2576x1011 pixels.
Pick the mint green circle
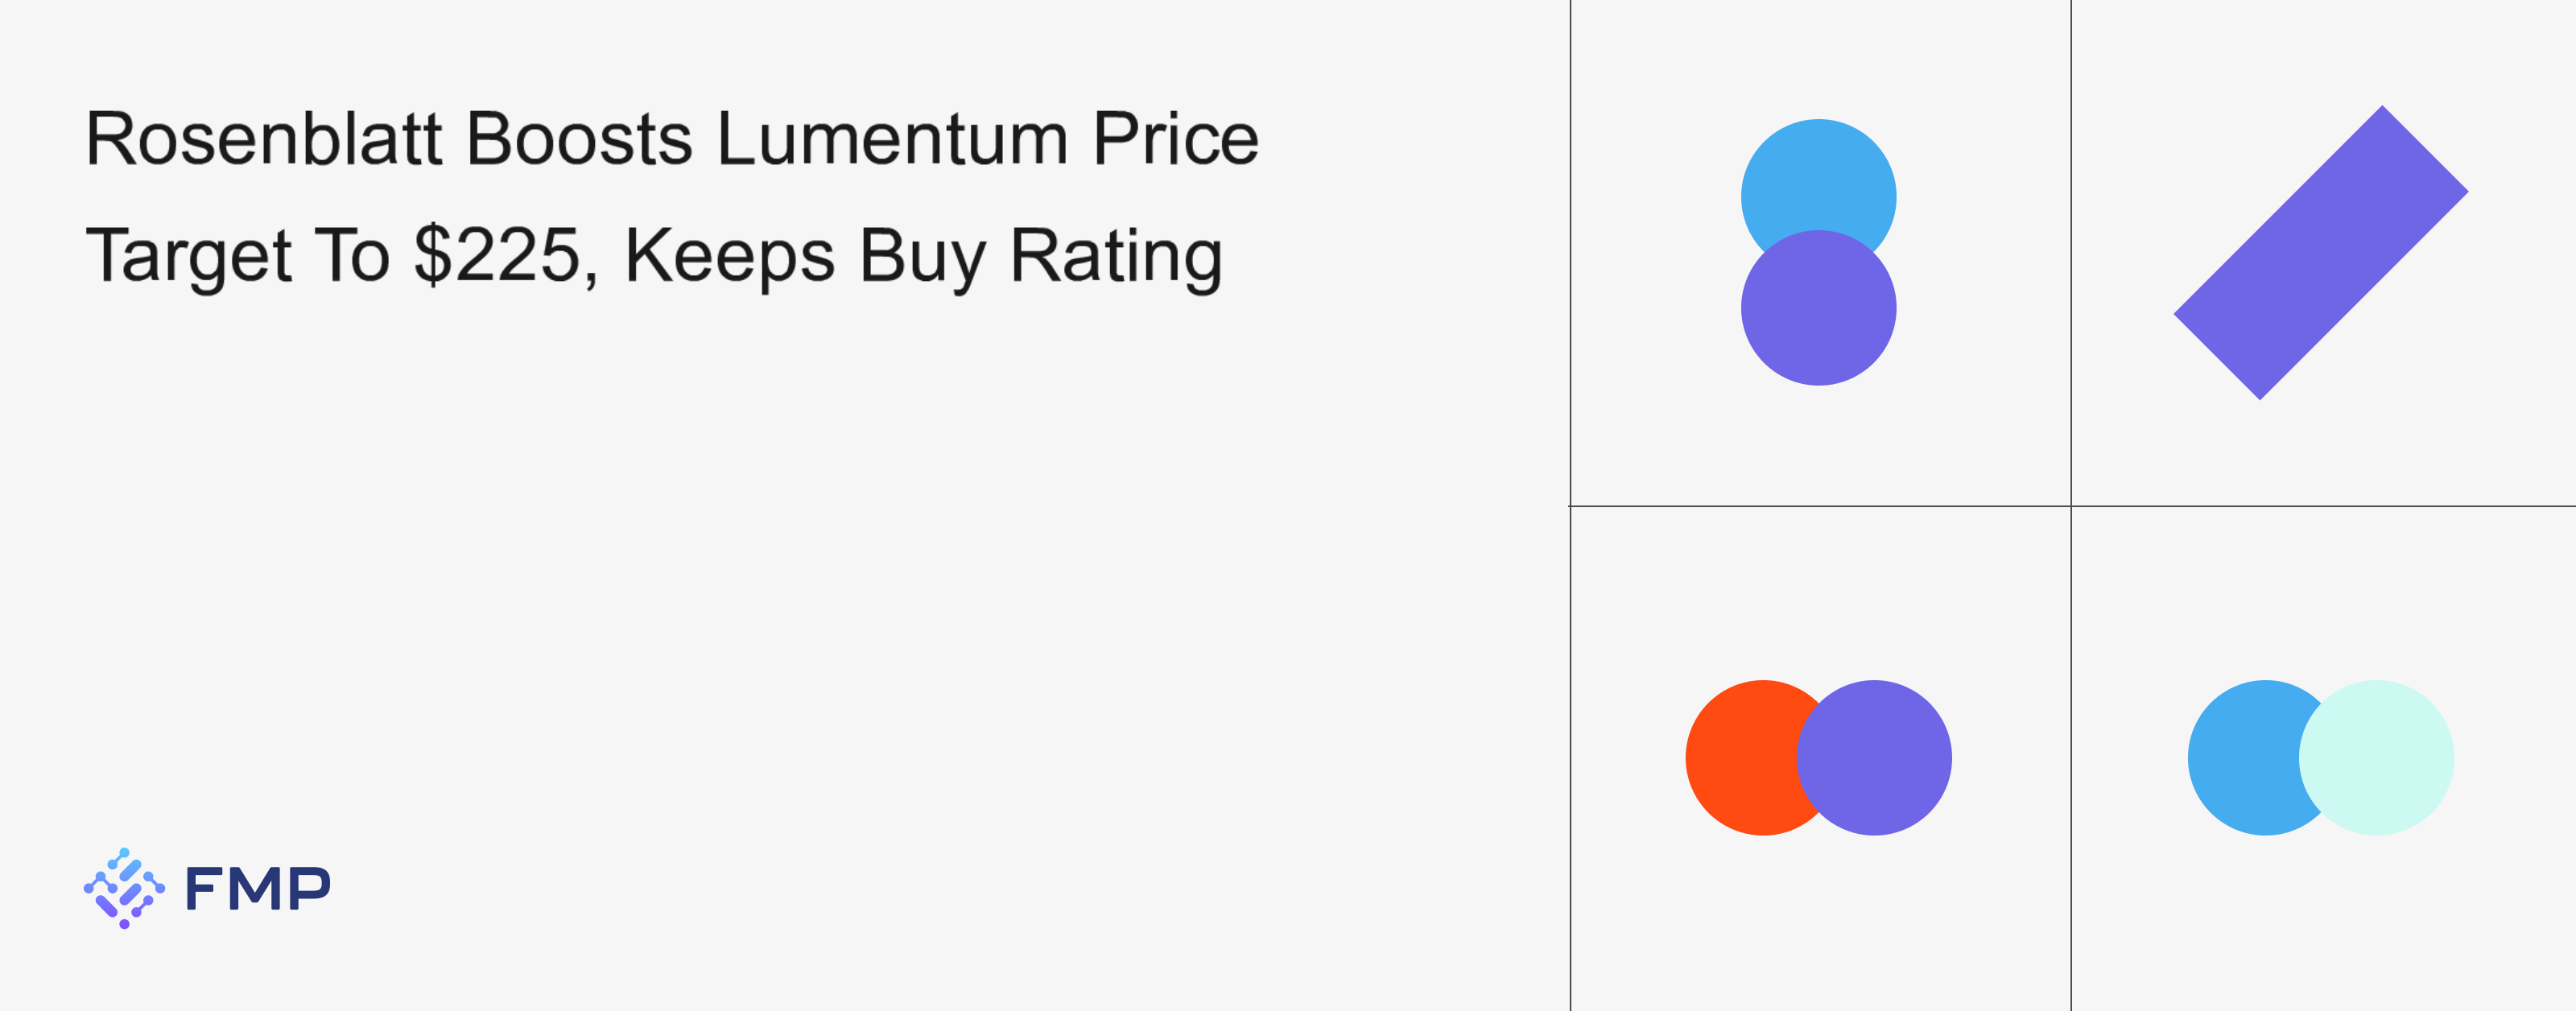(x=2378, y=758)
